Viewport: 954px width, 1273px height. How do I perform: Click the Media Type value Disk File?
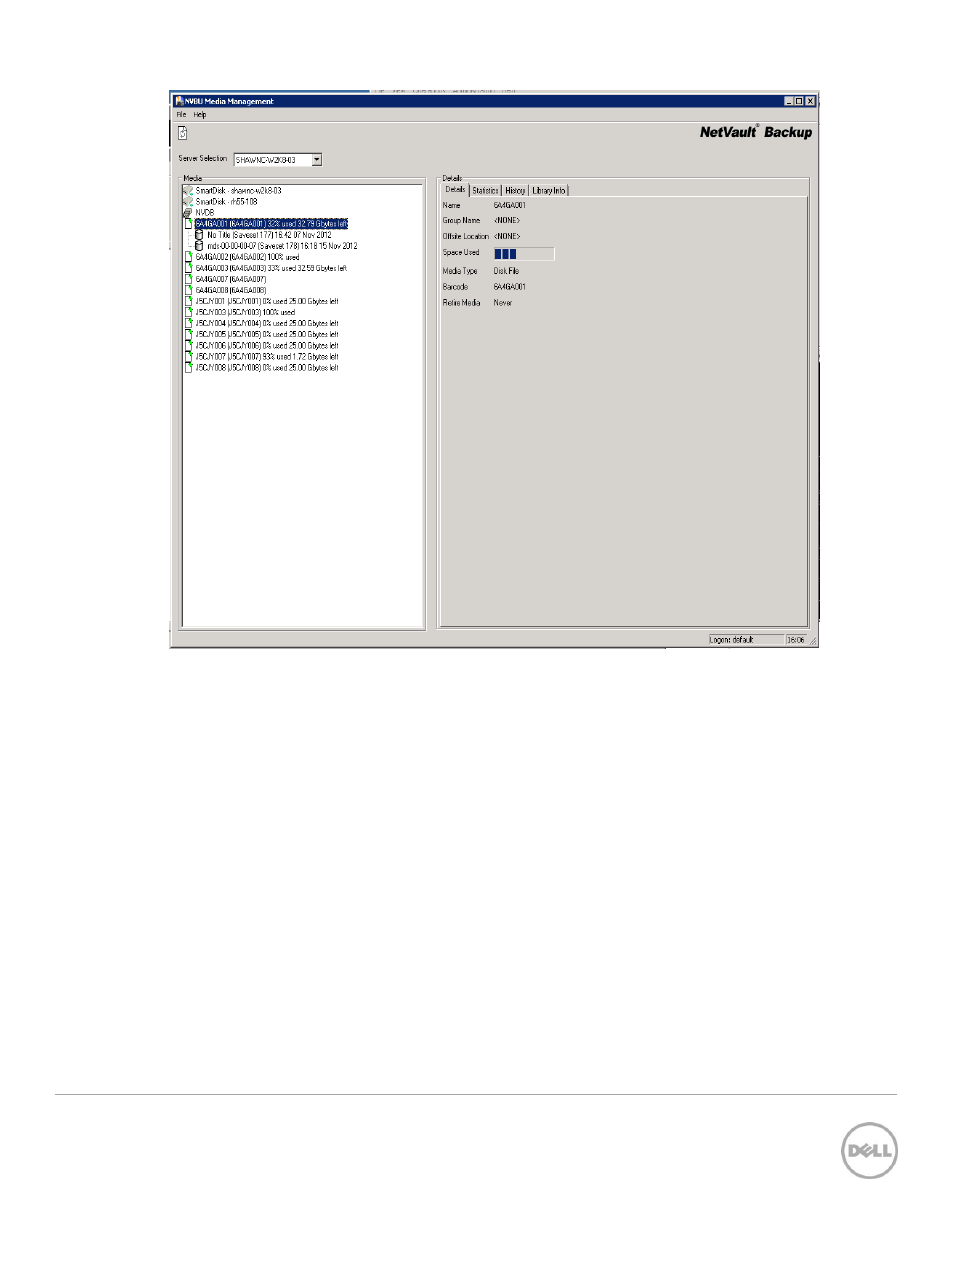506,271
